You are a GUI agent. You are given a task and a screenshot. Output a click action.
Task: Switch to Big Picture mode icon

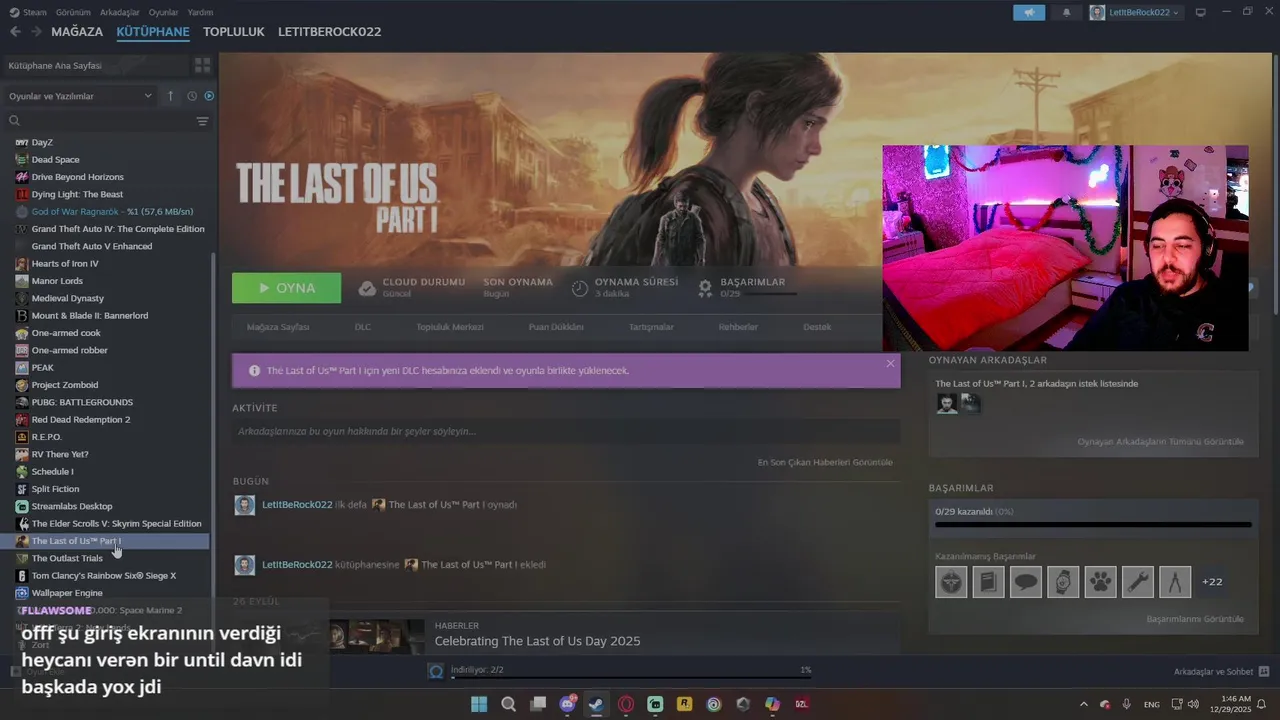1201,12
